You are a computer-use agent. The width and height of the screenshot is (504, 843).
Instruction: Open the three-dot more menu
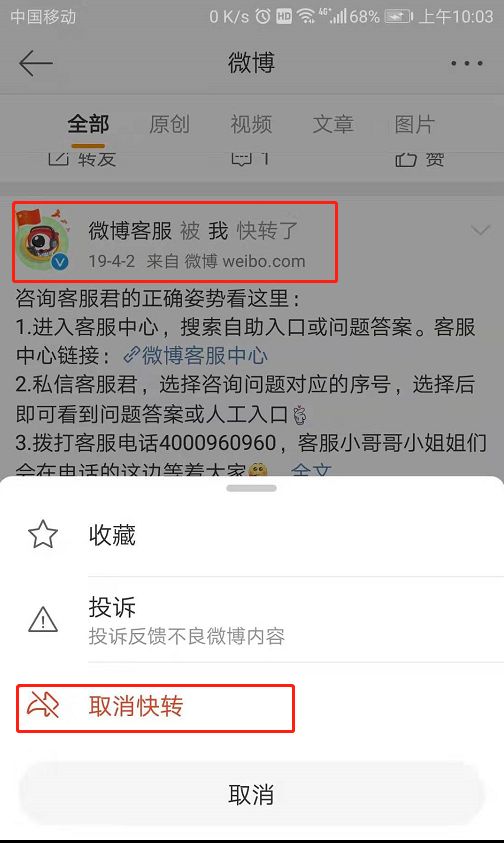coord(466,63)
